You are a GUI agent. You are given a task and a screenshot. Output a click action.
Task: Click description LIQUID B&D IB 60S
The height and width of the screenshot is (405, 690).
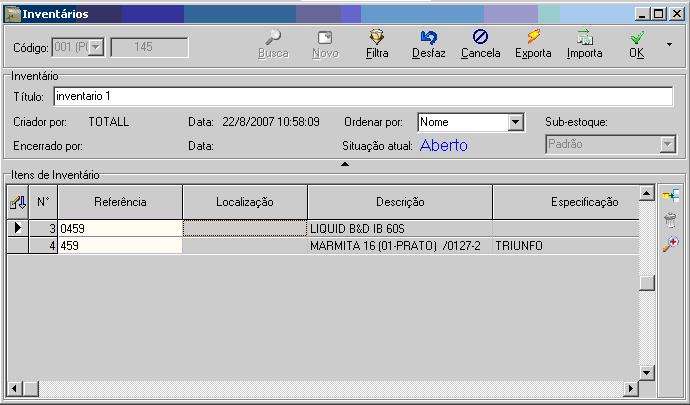tap(357, 229)
